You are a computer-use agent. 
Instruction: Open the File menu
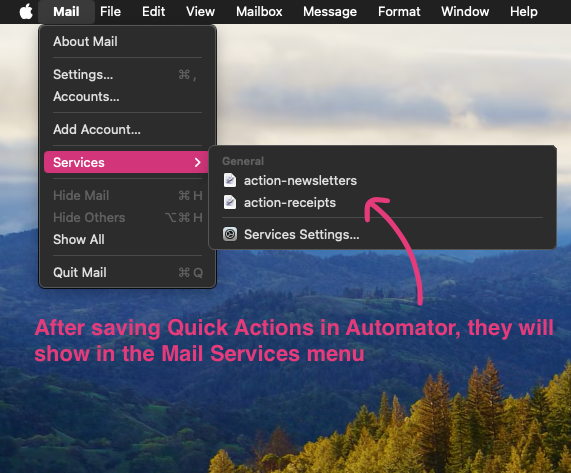click(x=110, y=12)
